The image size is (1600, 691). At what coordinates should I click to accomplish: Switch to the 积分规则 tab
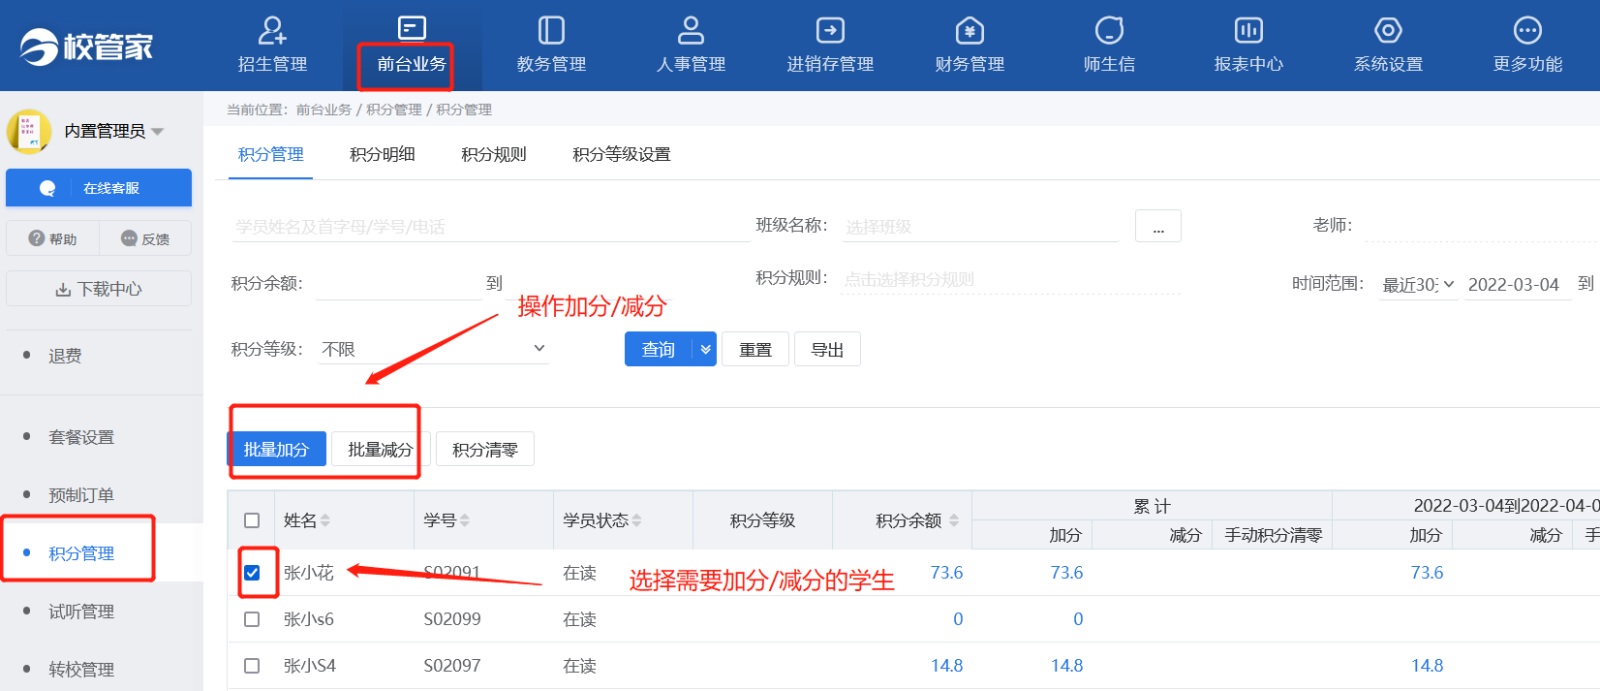coord(494,154)
